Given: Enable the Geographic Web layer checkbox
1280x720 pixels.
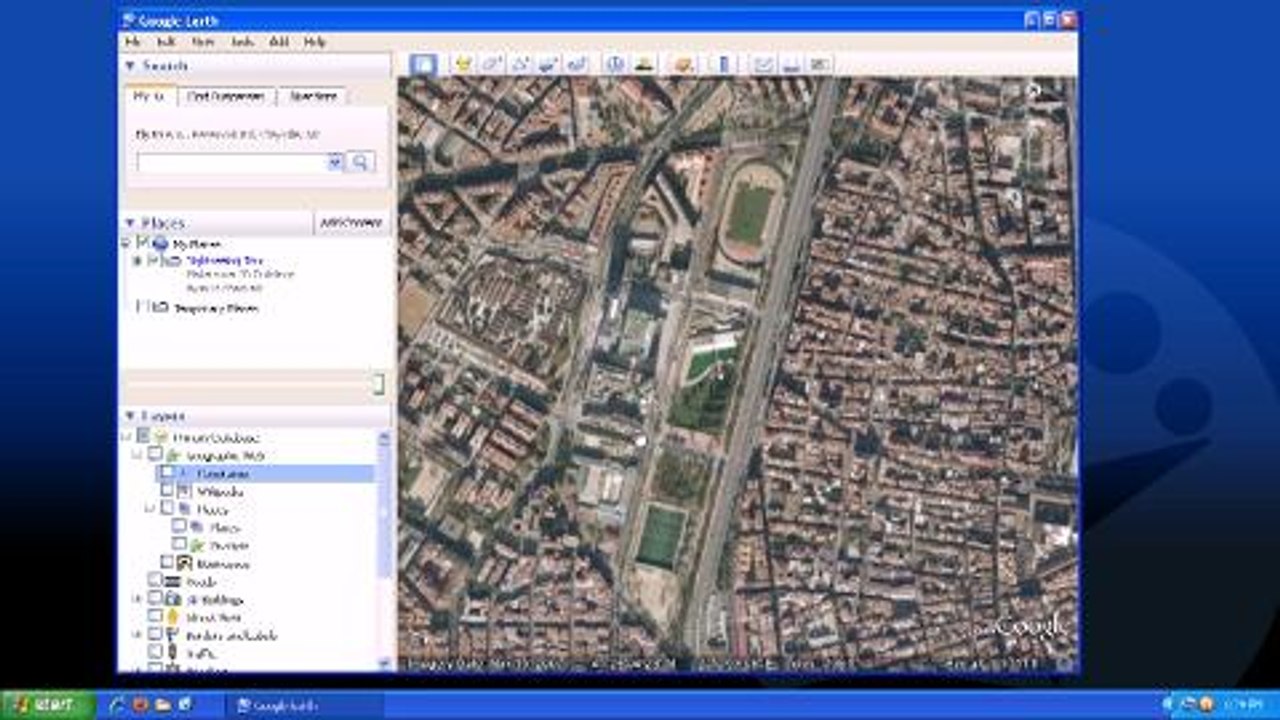Looking at the screenshot, I should (155, 455).
